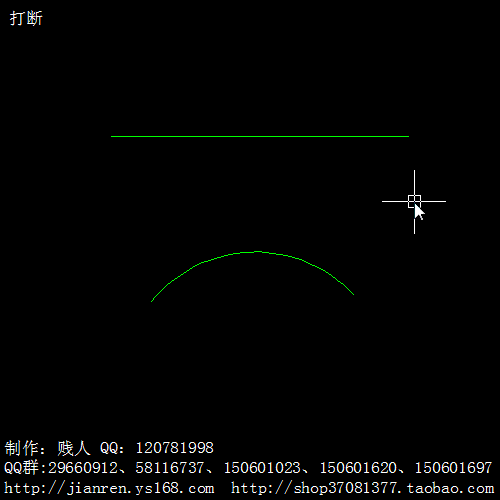The image size is (500, 500).
Task: Click the QQ group number 29660912
Action: pyautogui.click(x=83, y=468)
